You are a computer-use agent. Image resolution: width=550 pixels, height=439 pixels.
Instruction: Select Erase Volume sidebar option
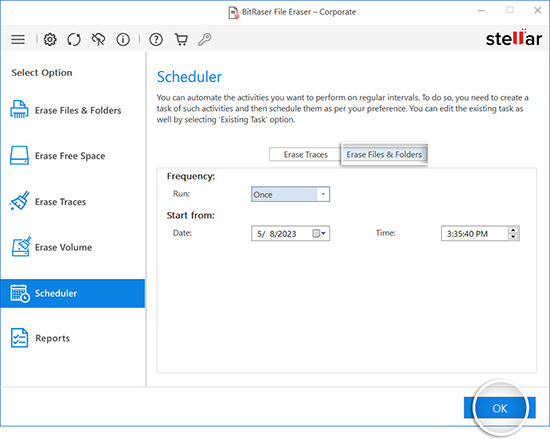pos(73,247)
